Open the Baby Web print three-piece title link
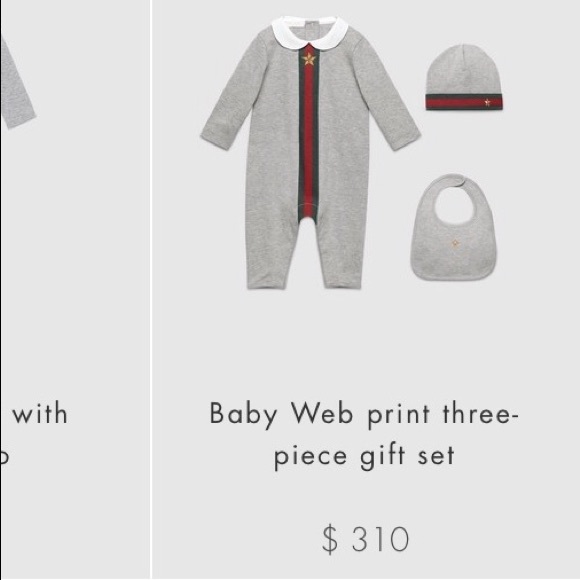The image size is (580, 580). (x=364, y=434)
